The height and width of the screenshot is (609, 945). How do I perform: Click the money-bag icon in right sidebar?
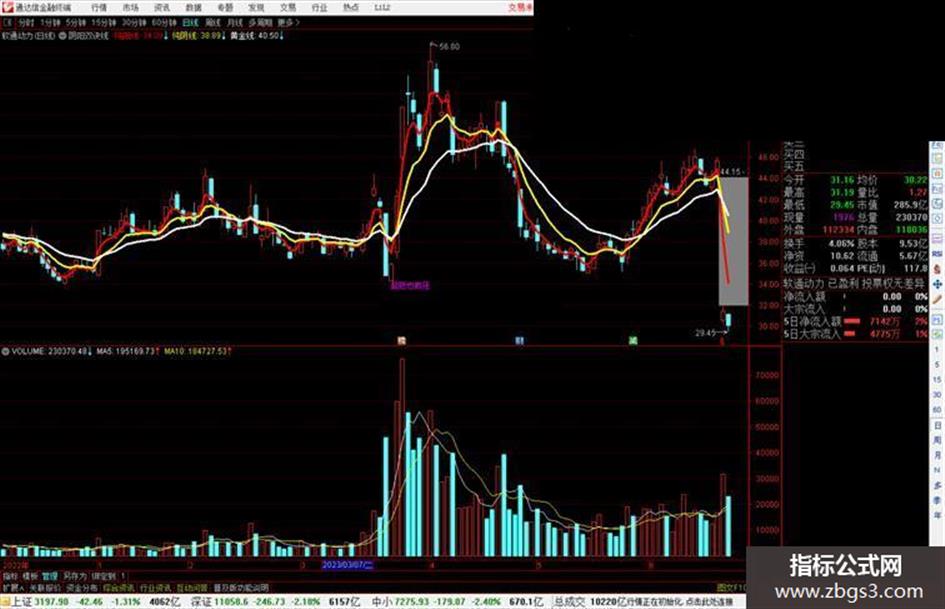point(937,269)
